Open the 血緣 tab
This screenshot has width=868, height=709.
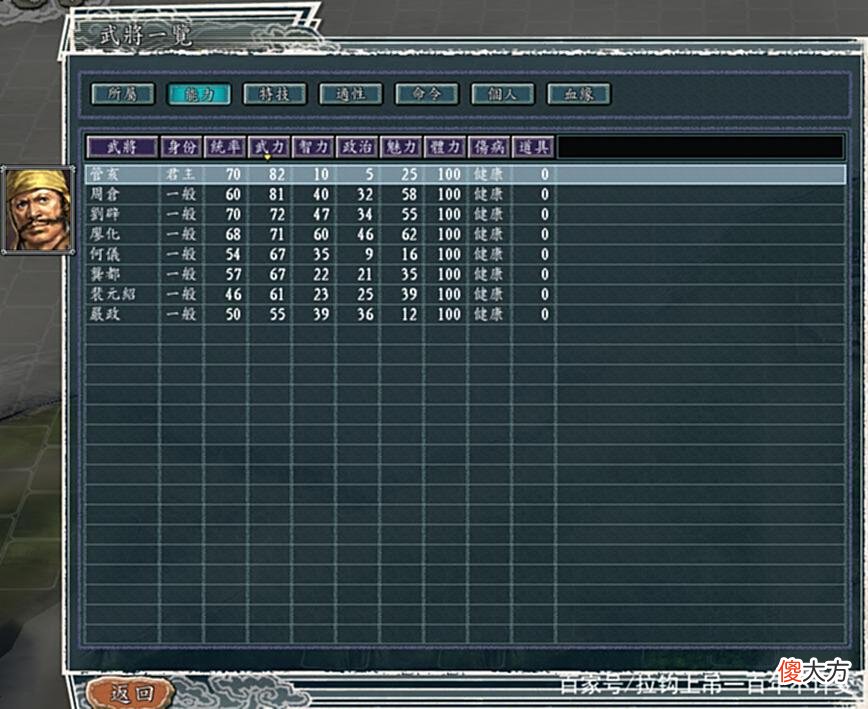(578, 94)
